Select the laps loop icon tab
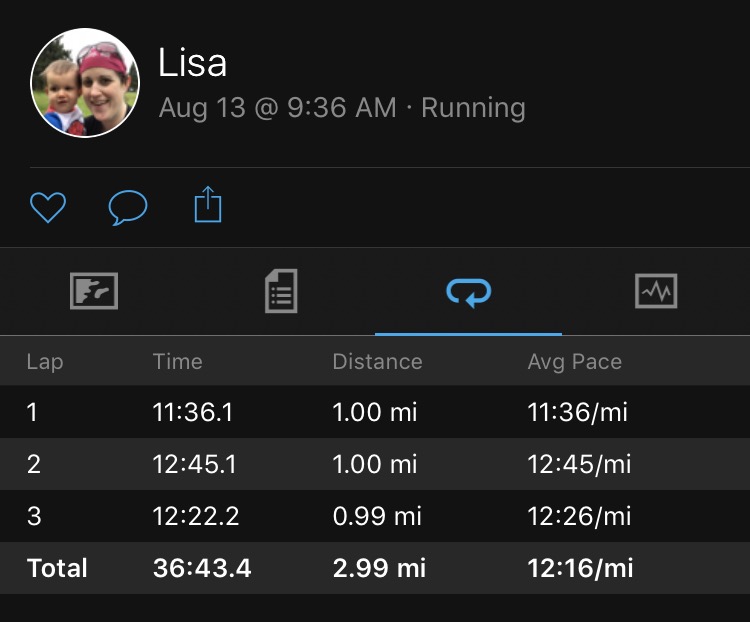The image size is (750, 622). pos(468,292)
